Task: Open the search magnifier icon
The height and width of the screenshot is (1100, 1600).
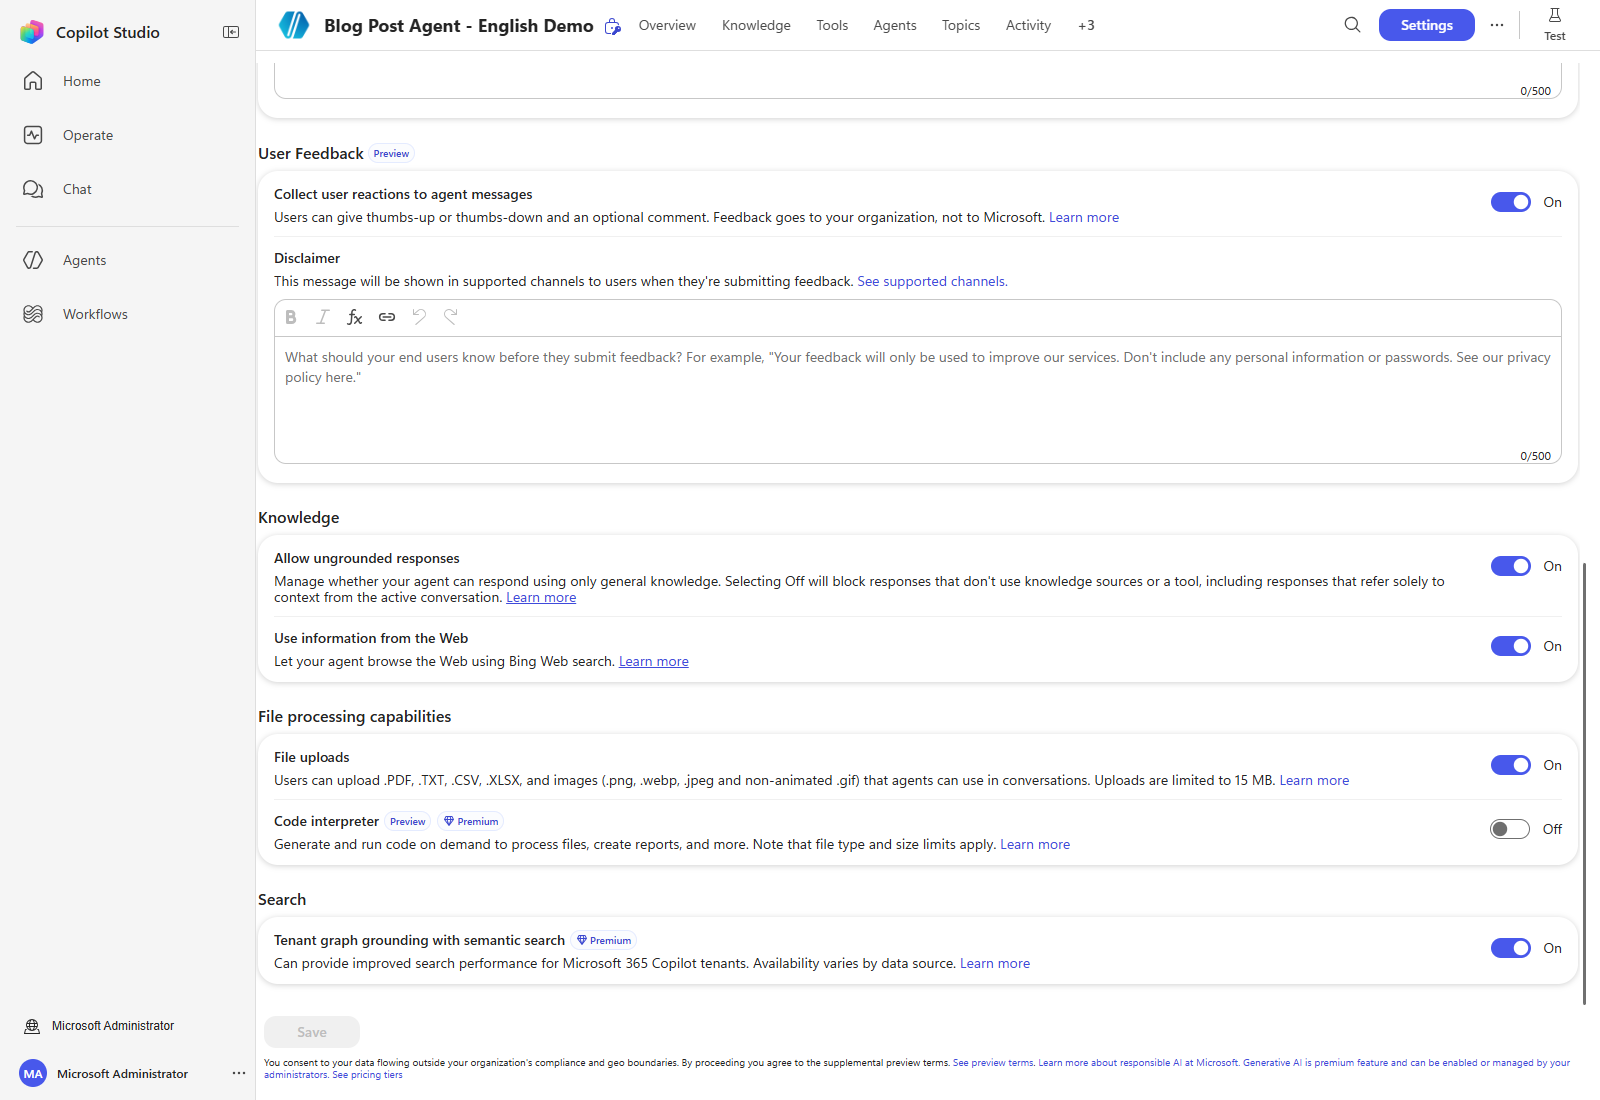Action: 1352,25
